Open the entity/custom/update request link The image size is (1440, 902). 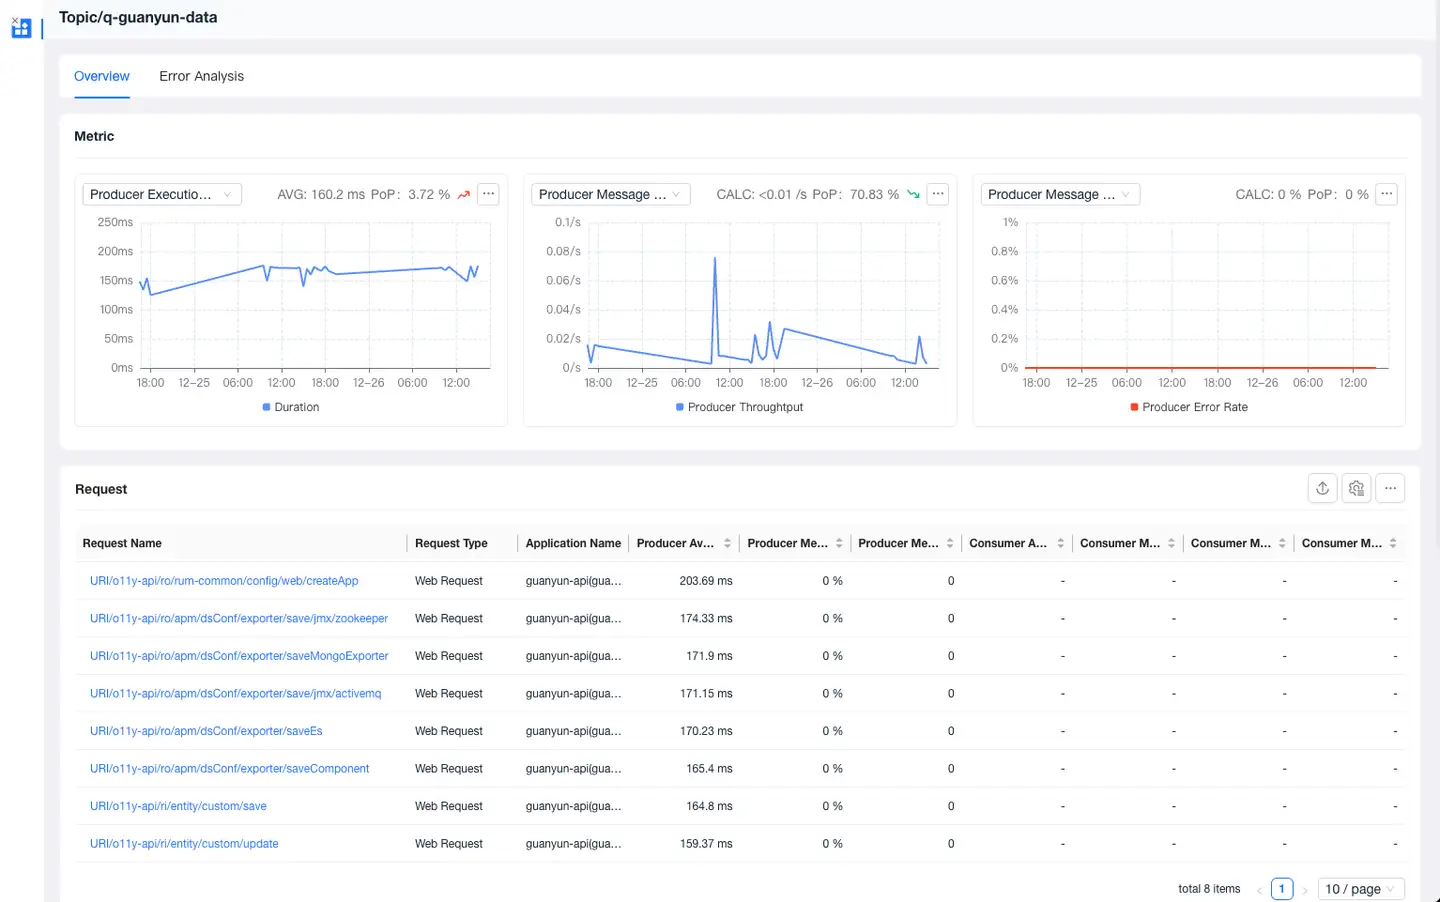[184, 844]
